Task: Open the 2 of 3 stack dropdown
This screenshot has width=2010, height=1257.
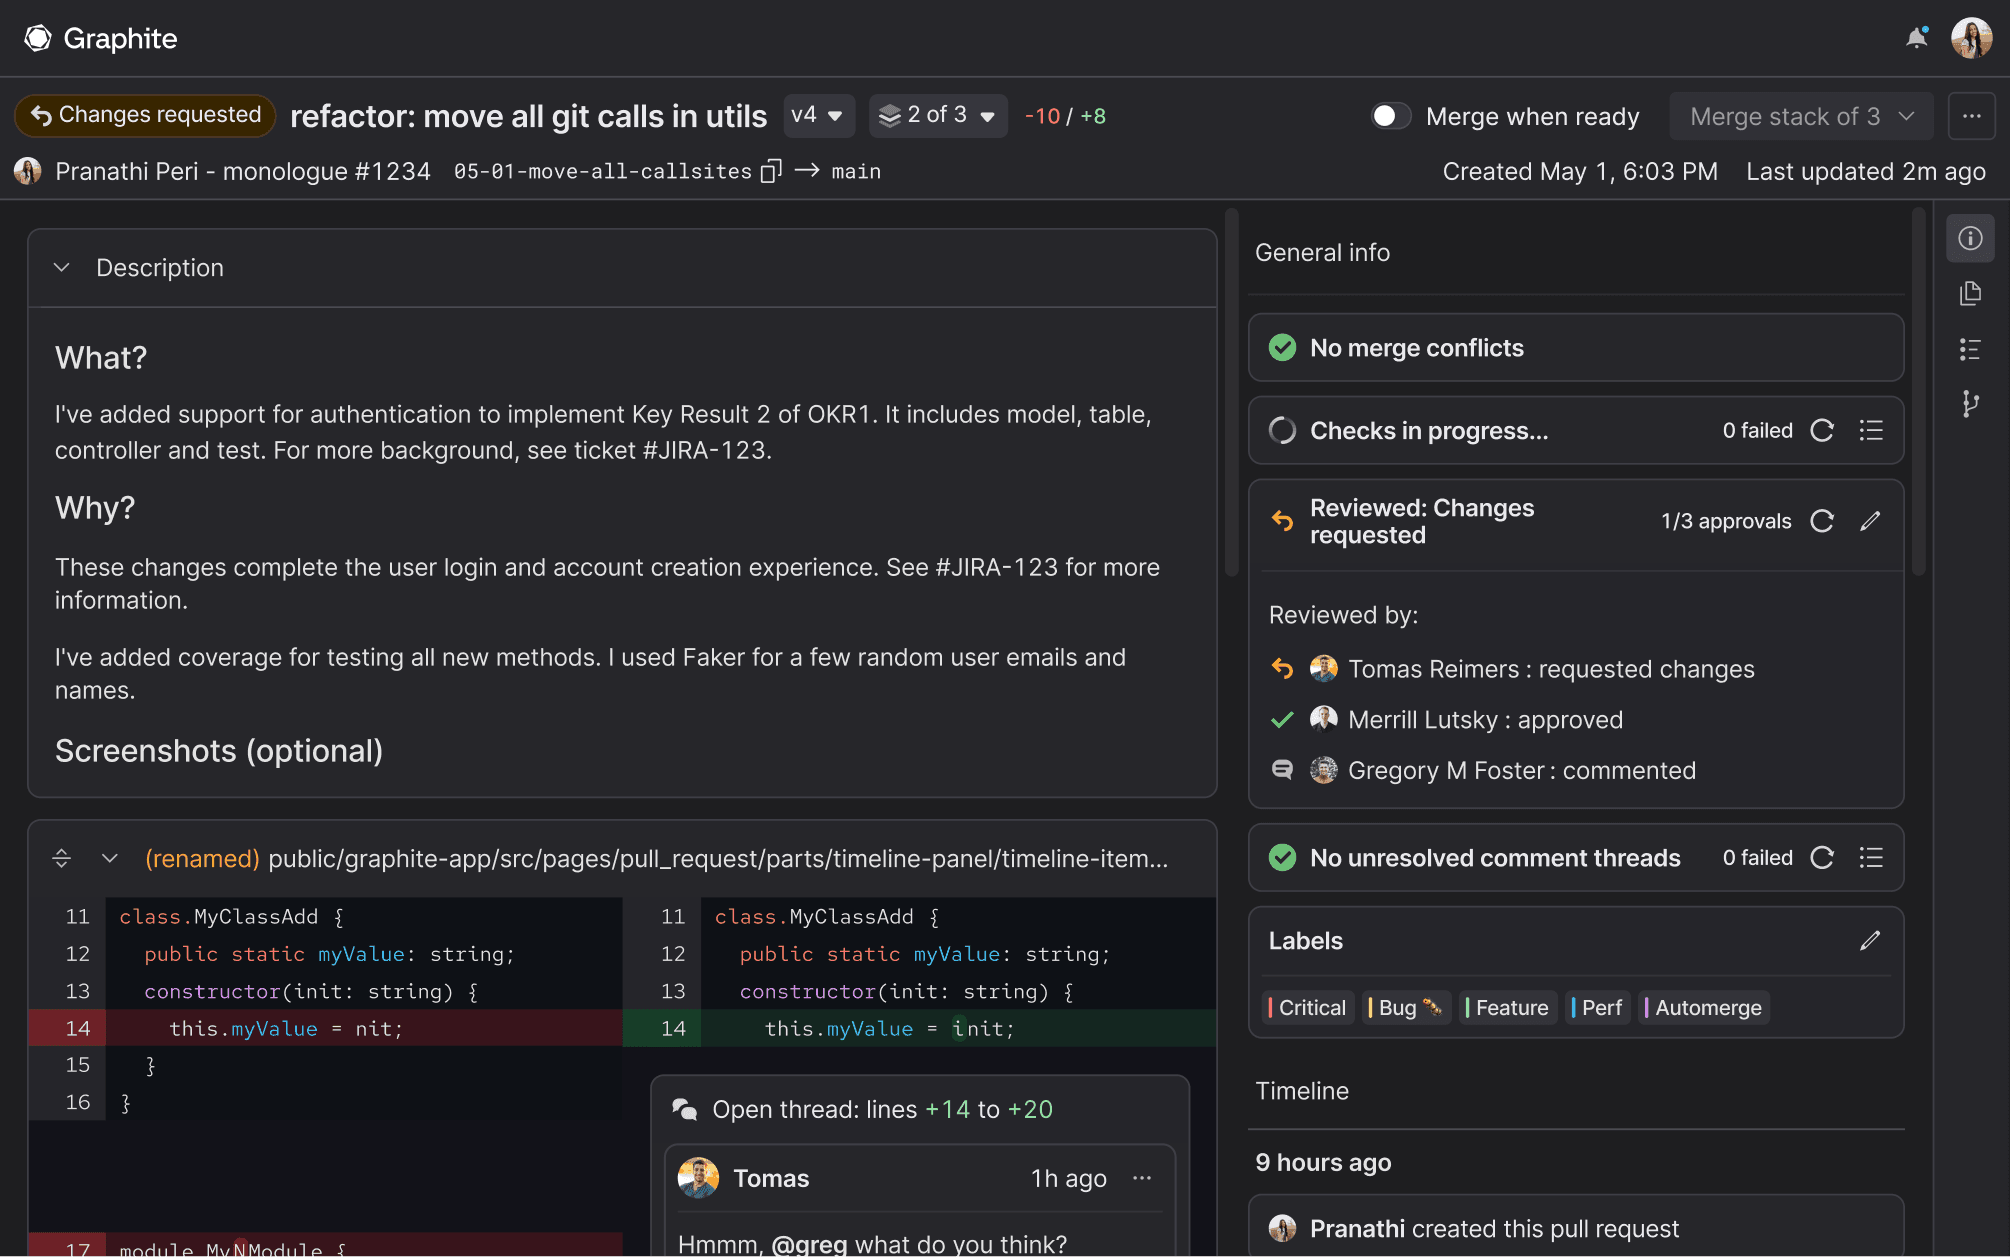Action: tap(937, 115)
